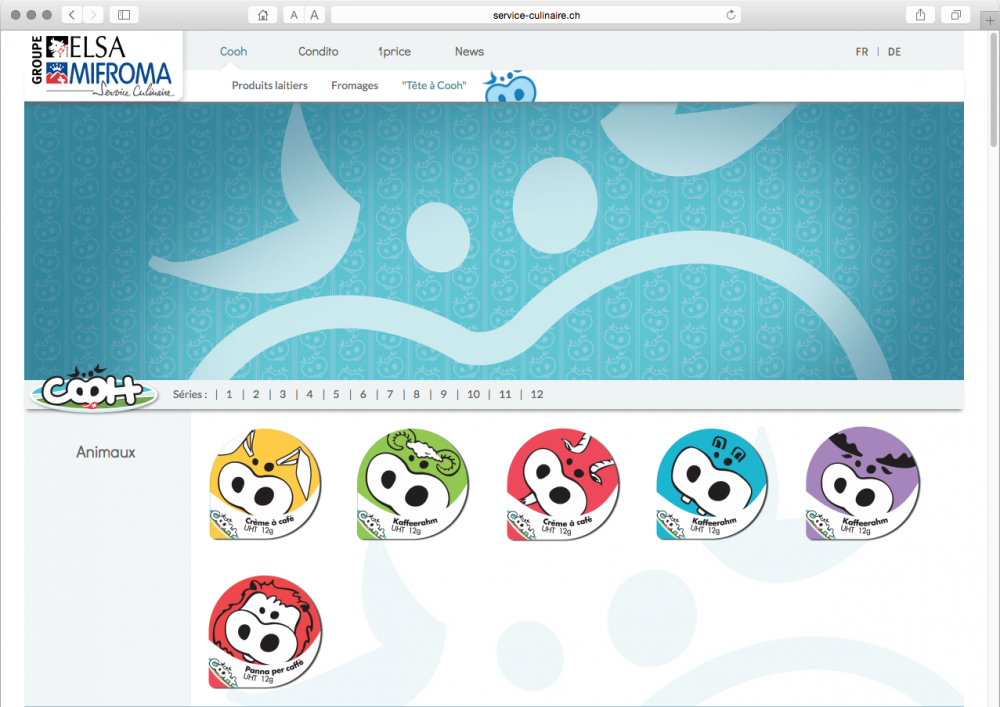
Task: Switch language to DE
Action: click(x=894, y=52)
